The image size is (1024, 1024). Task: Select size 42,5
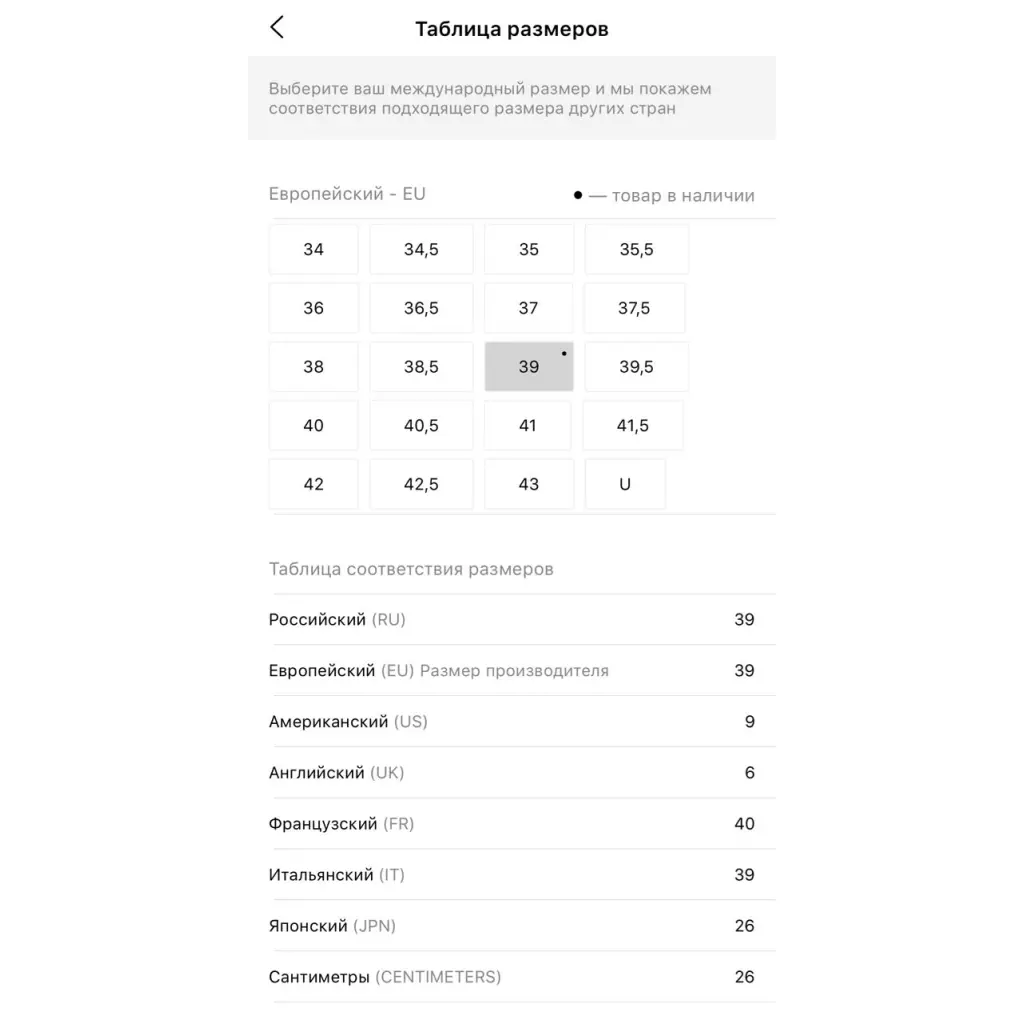click(x=421, y=484)
